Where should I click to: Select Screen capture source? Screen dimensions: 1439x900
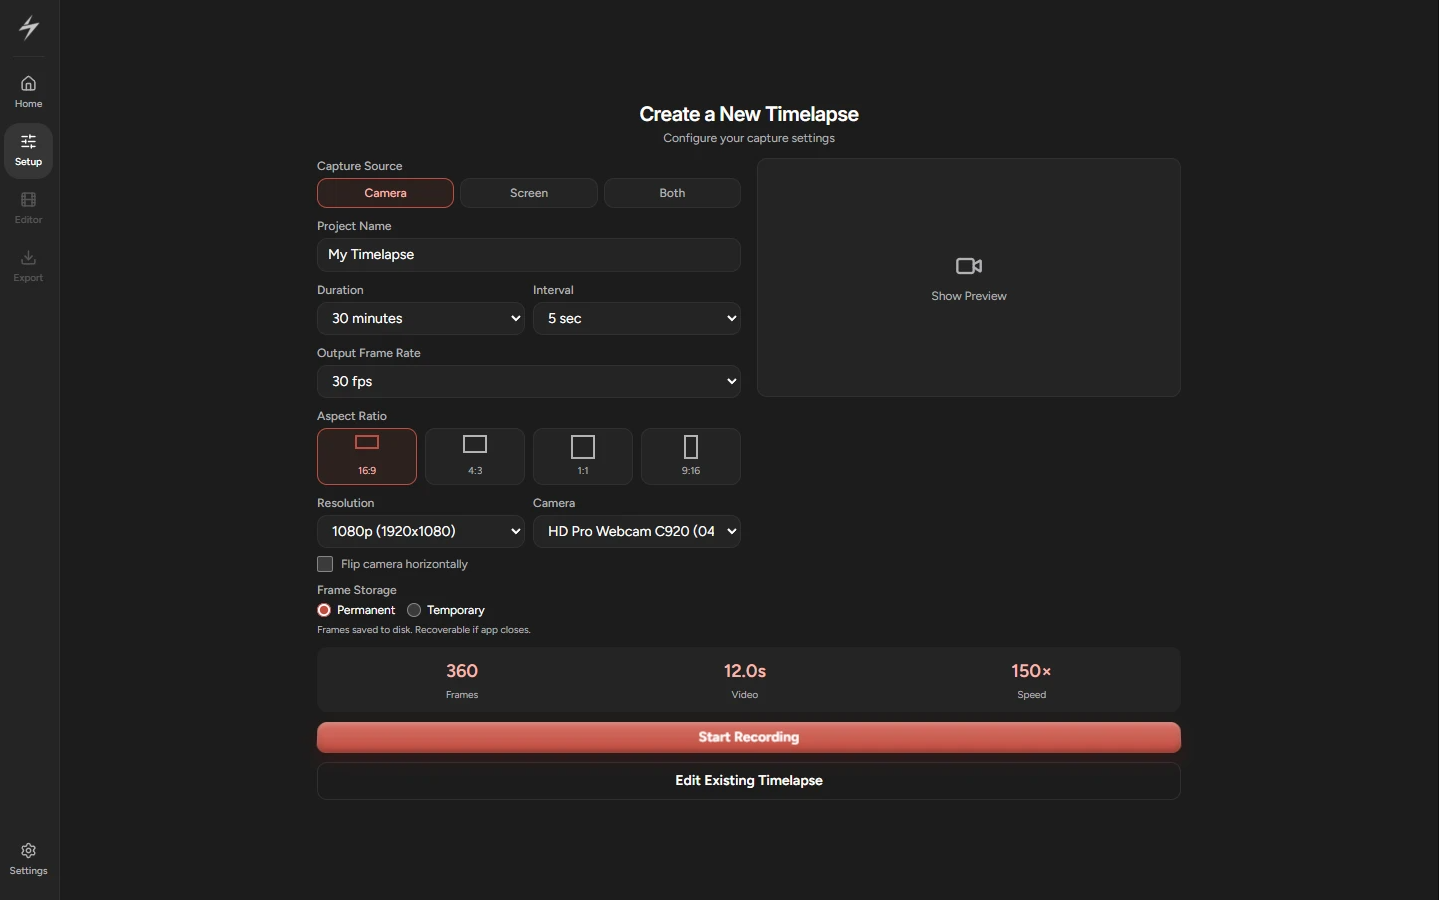pos(529,193)
